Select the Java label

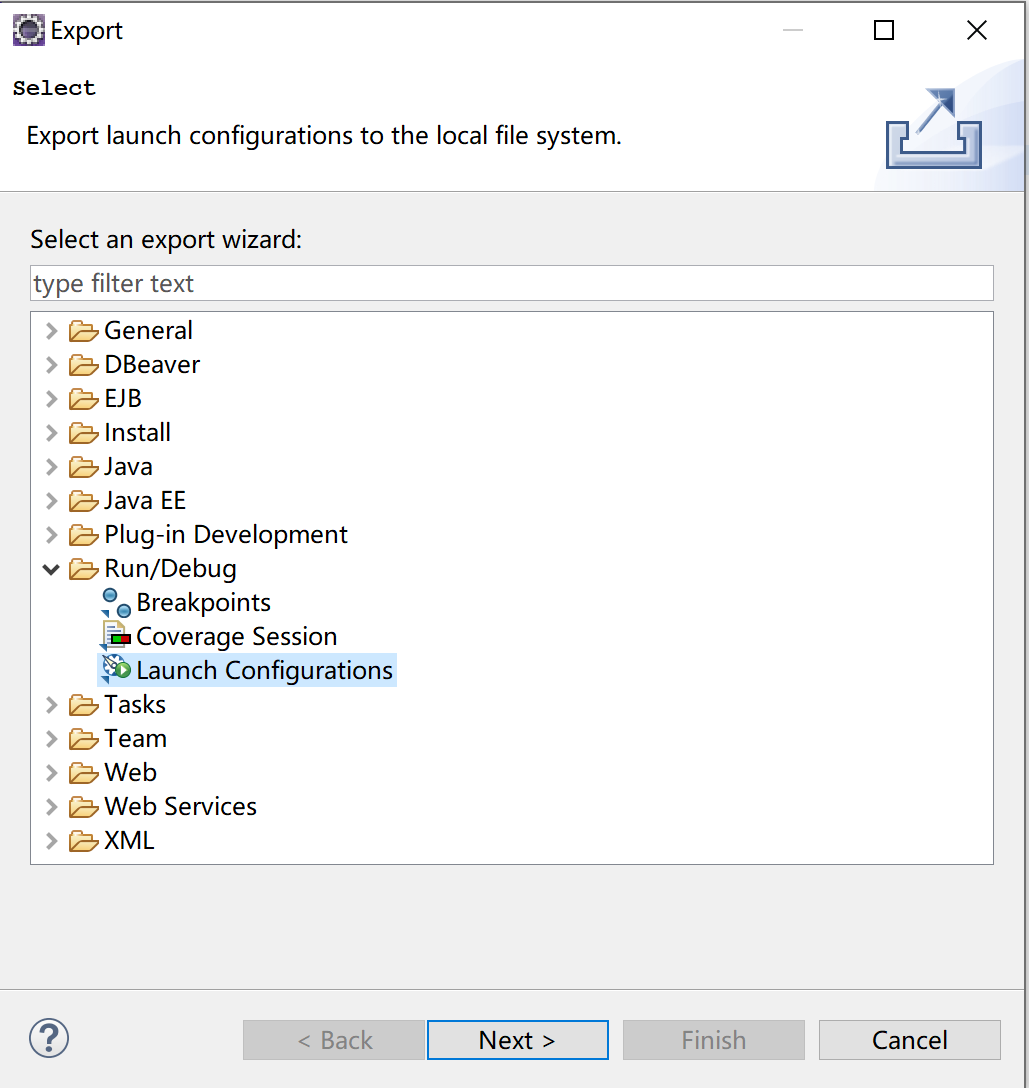[x=128, y=466]
